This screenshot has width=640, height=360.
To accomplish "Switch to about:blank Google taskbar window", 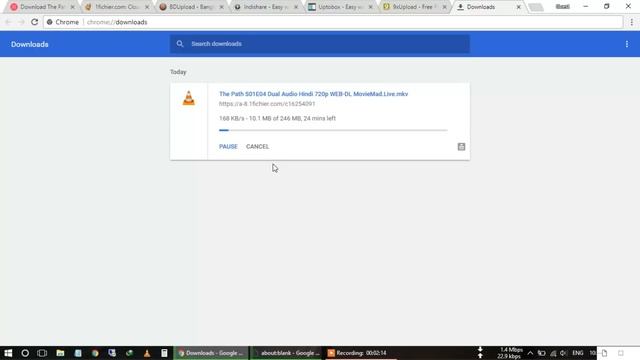I will pos(287,353).
